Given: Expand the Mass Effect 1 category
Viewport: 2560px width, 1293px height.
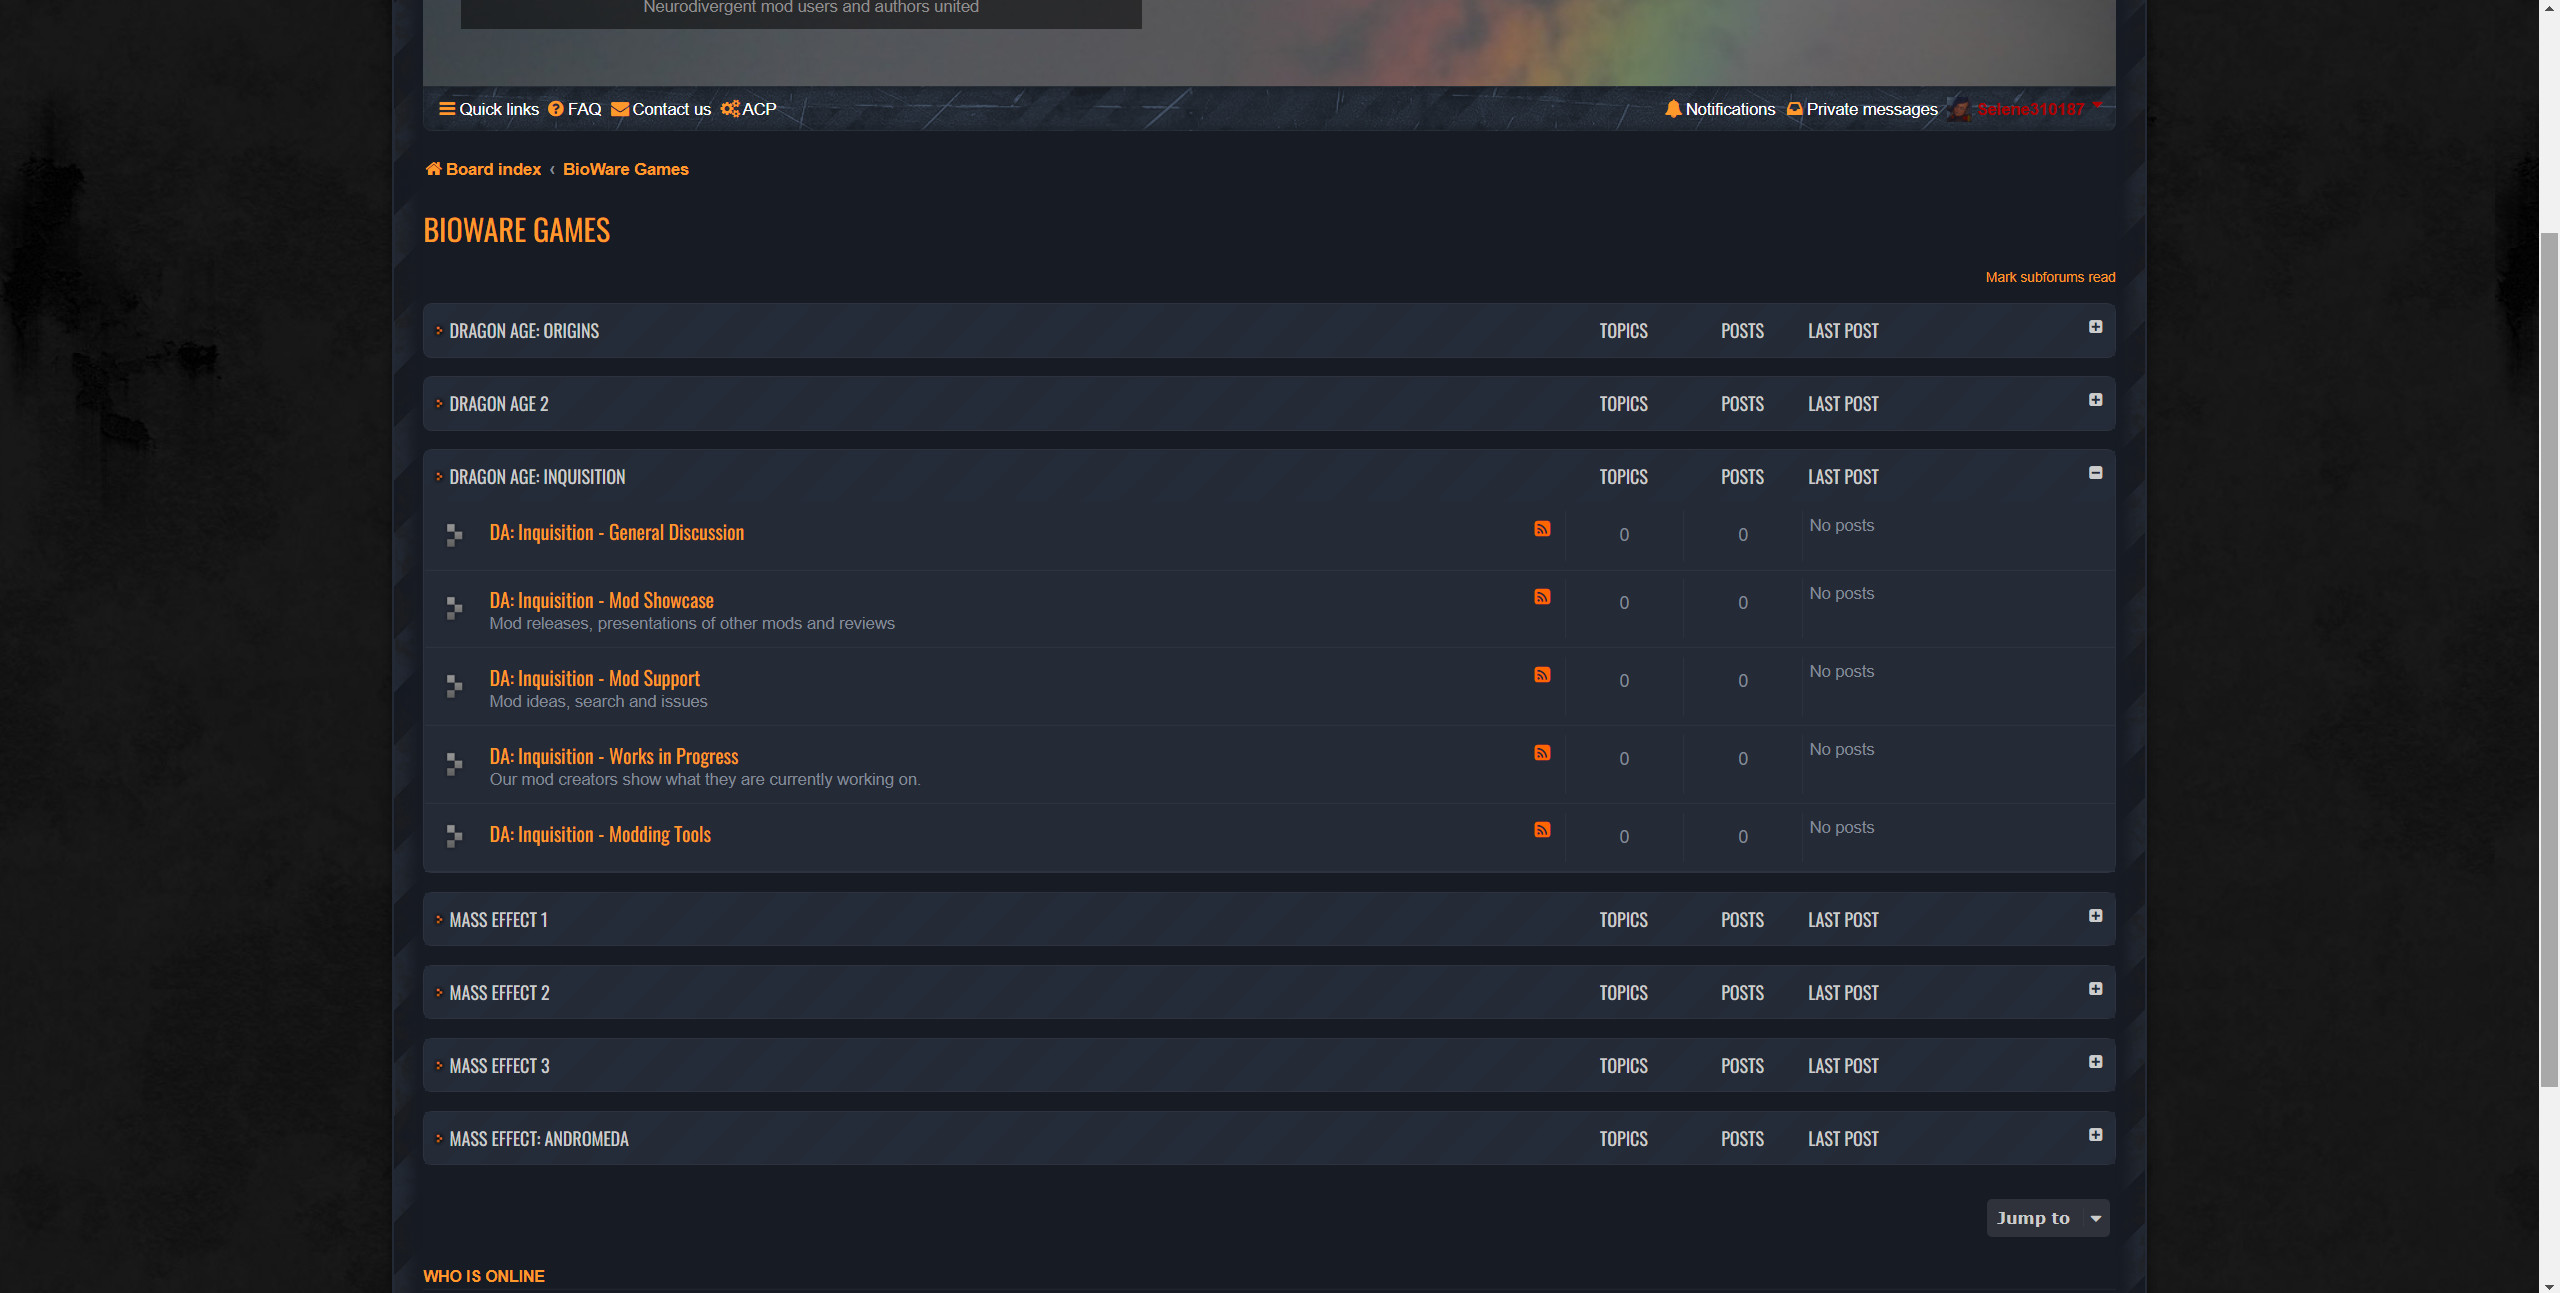Looking at the screenshot, I should coord(2095,916).
